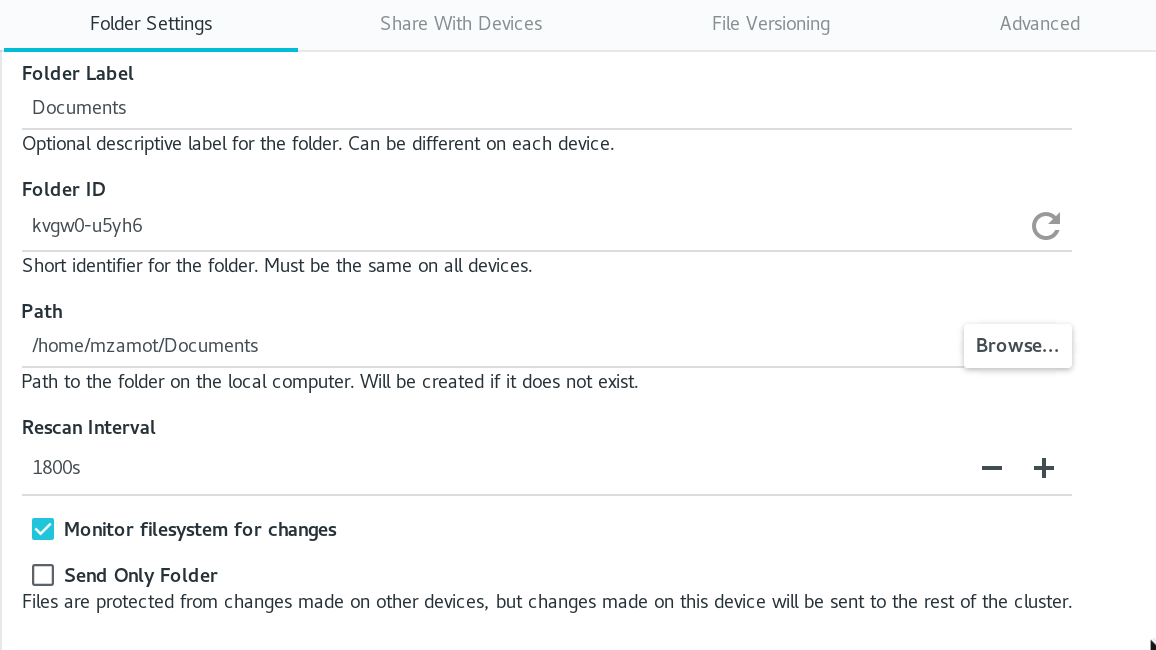1156x650 pixels.
Task: Click into the Folder ID field kvgw0-u5yh6
Action: 500,226
